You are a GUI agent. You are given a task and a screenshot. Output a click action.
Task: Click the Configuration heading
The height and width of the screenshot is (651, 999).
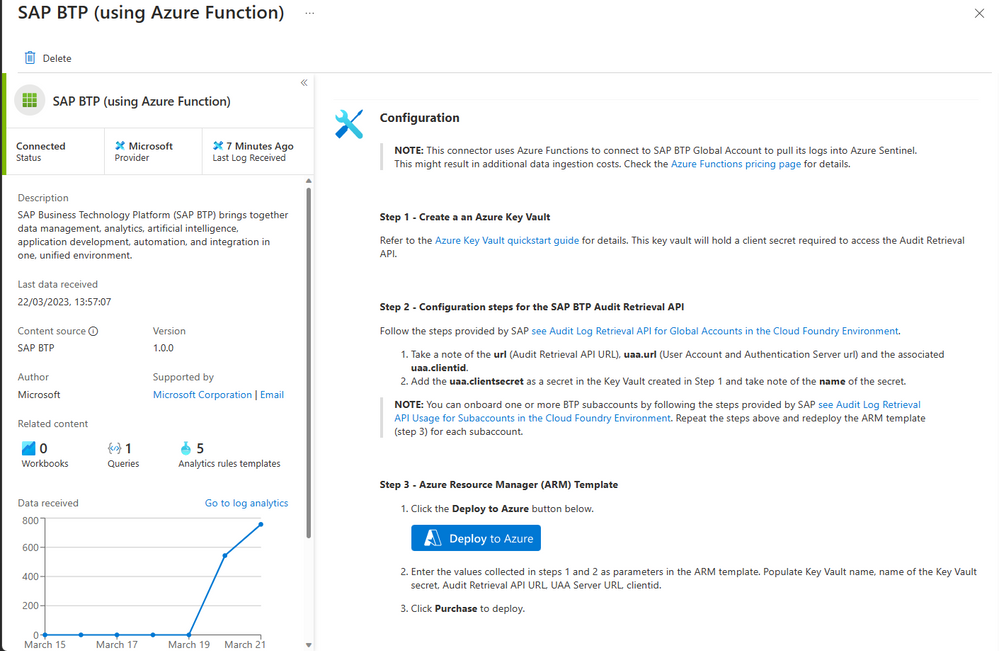pyautogui.click(x=419, y=118)
